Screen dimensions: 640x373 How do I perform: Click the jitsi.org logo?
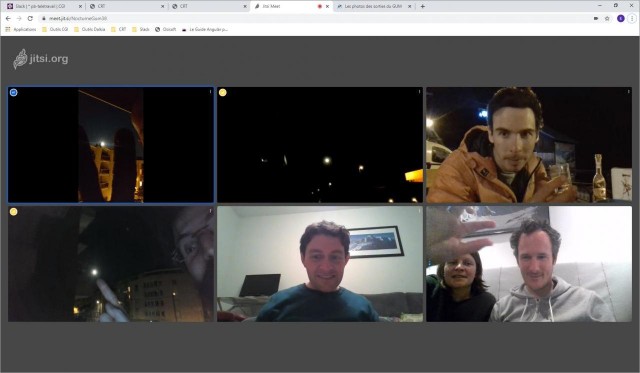[40, 59]
